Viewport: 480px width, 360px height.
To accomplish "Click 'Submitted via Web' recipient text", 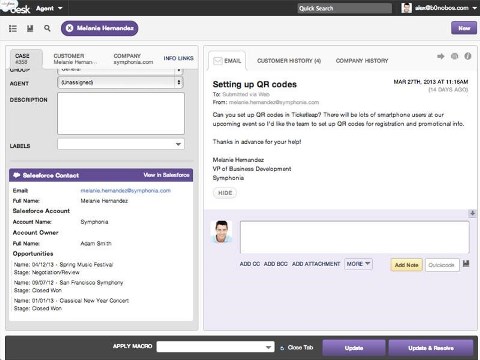I will [x=246, y=94].
